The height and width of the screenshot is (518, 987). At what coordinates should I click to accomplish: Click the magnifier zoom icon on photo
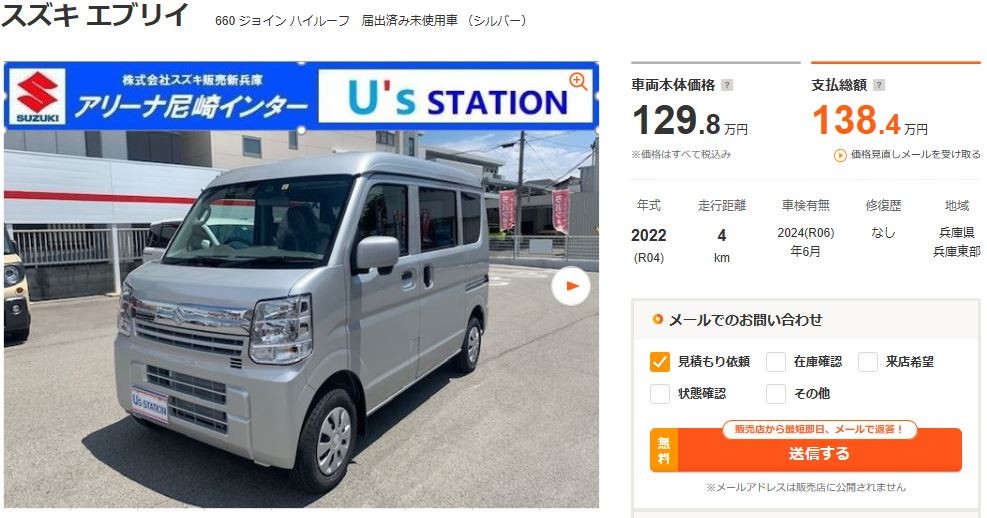(x=578, y=81)
